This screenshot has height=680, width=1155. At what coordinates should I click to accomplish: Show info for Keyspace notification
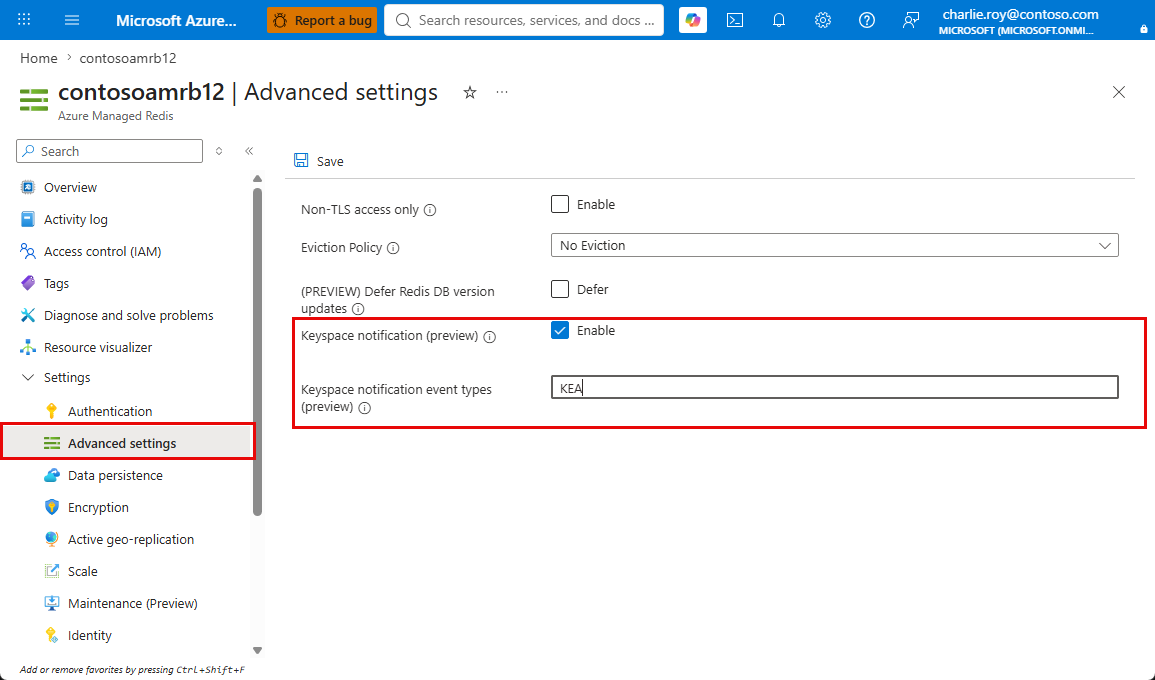tap(490, 337)
